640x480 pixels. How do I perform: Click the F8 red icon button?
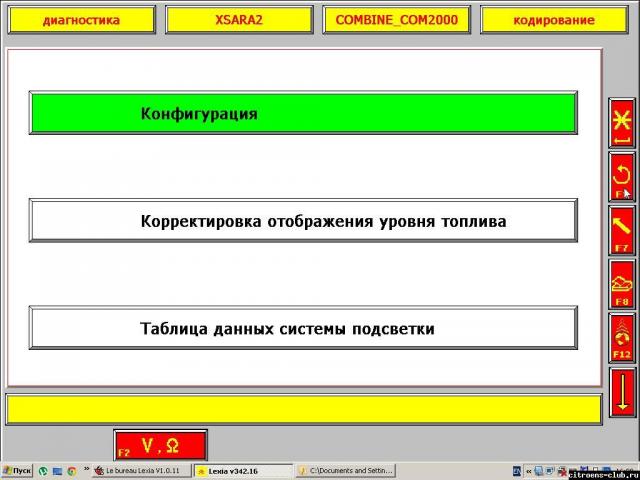click(x=622, y=284)
